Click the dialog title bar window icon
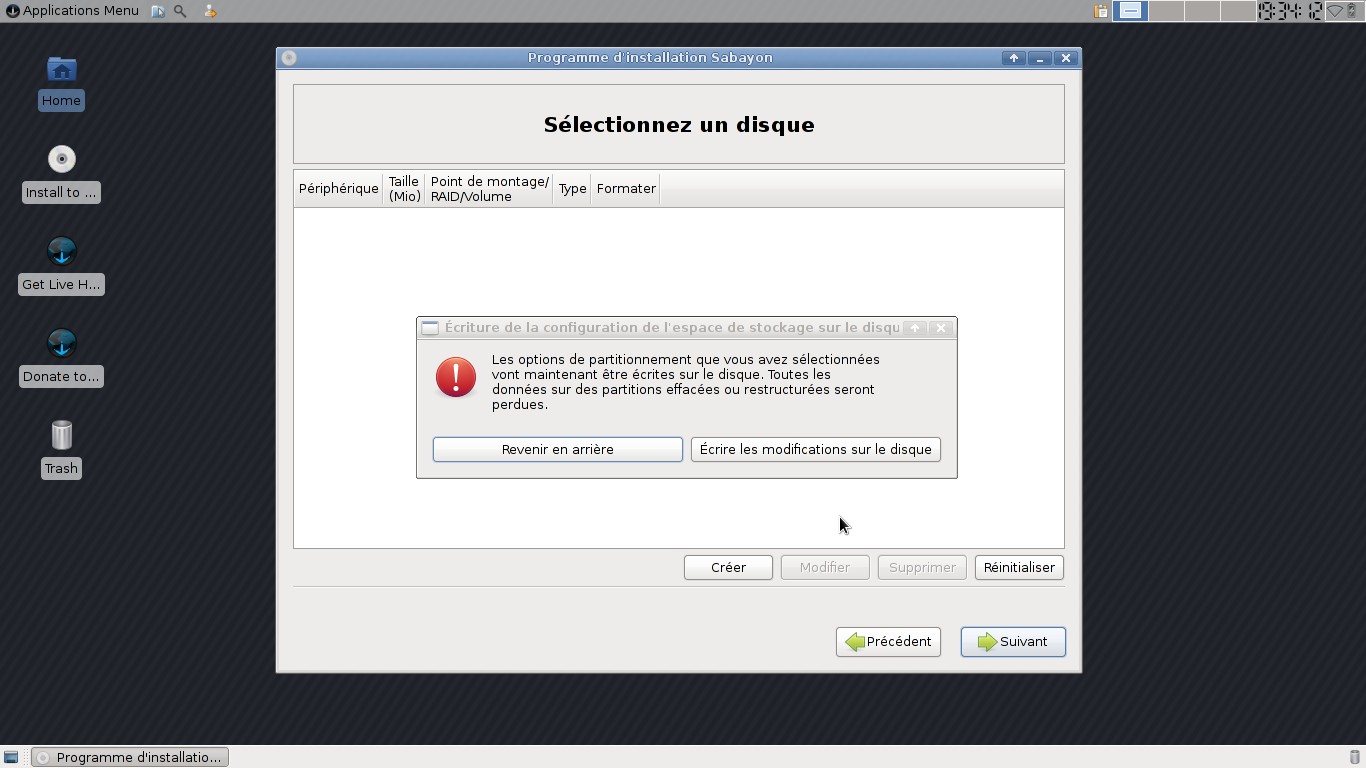Viewport: 1366px width, 768px height. [x=430, y=328]
